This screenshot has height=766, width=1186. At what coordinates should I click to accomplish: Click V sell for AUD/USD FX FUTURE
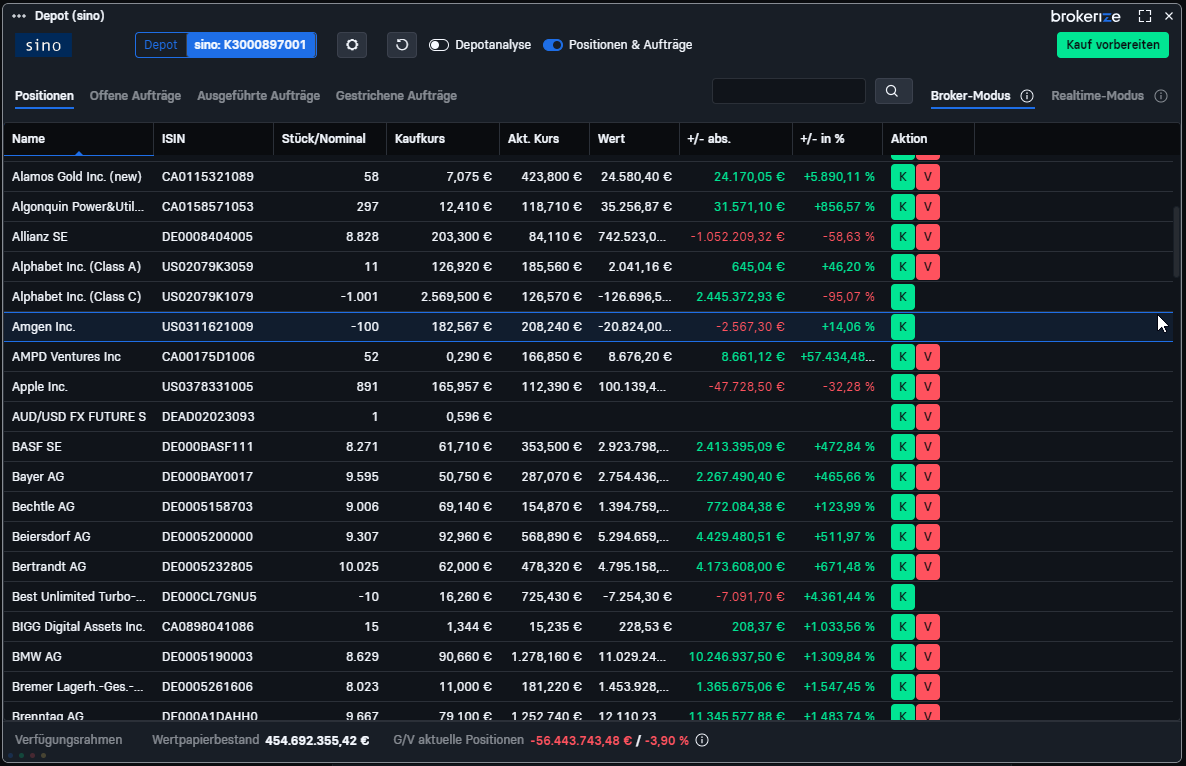[x=927, y=417]
